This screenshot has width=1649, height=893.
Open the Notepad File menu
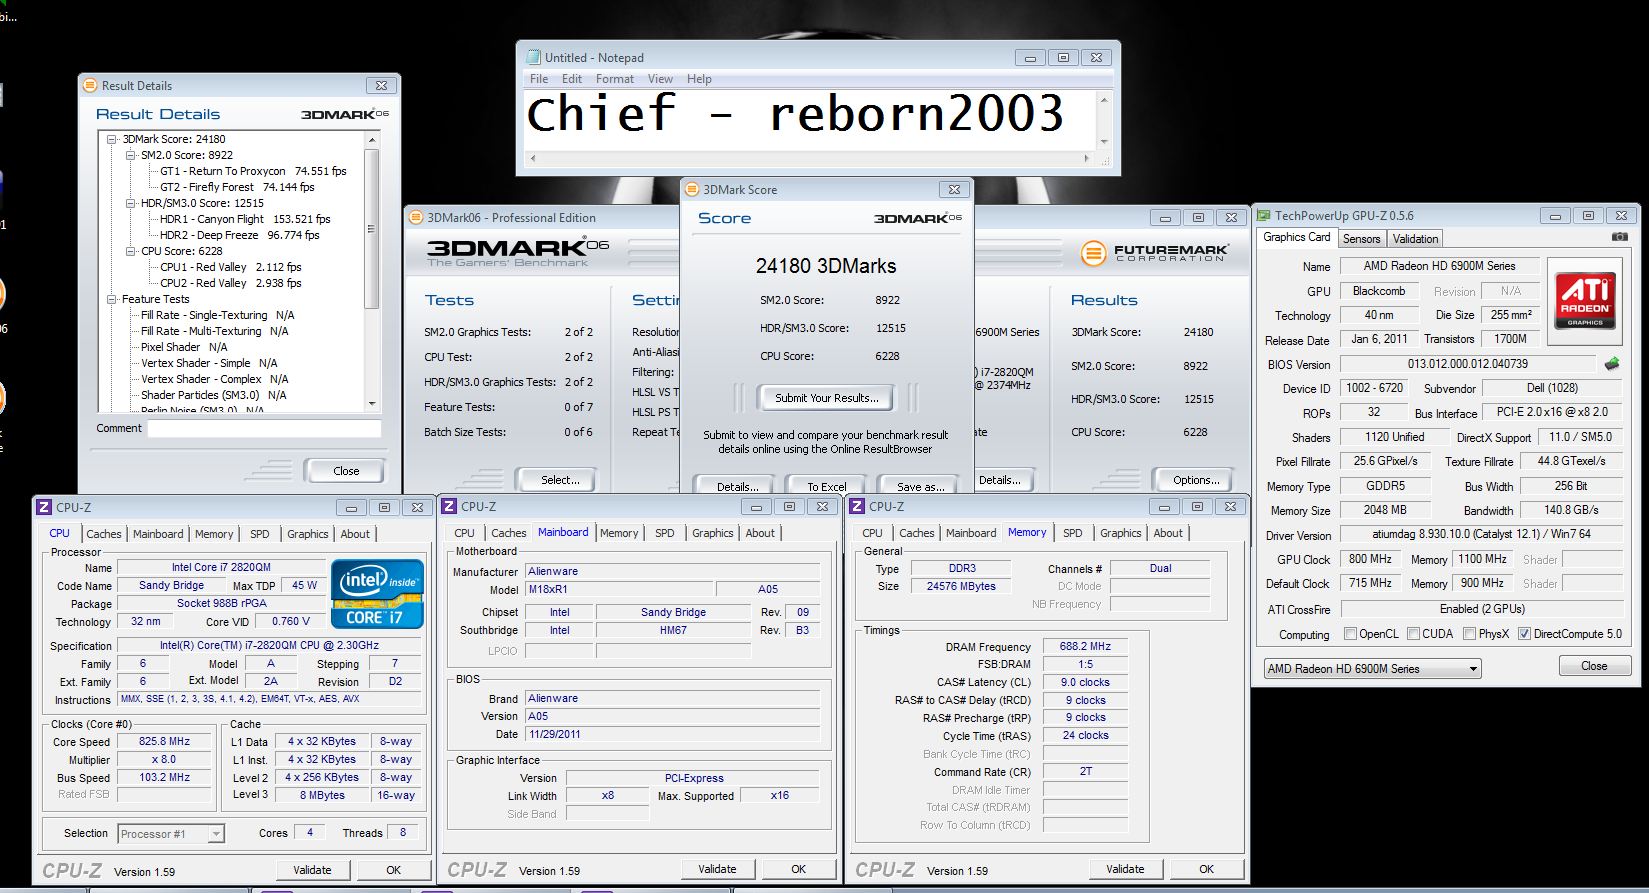tap(539, 79)
